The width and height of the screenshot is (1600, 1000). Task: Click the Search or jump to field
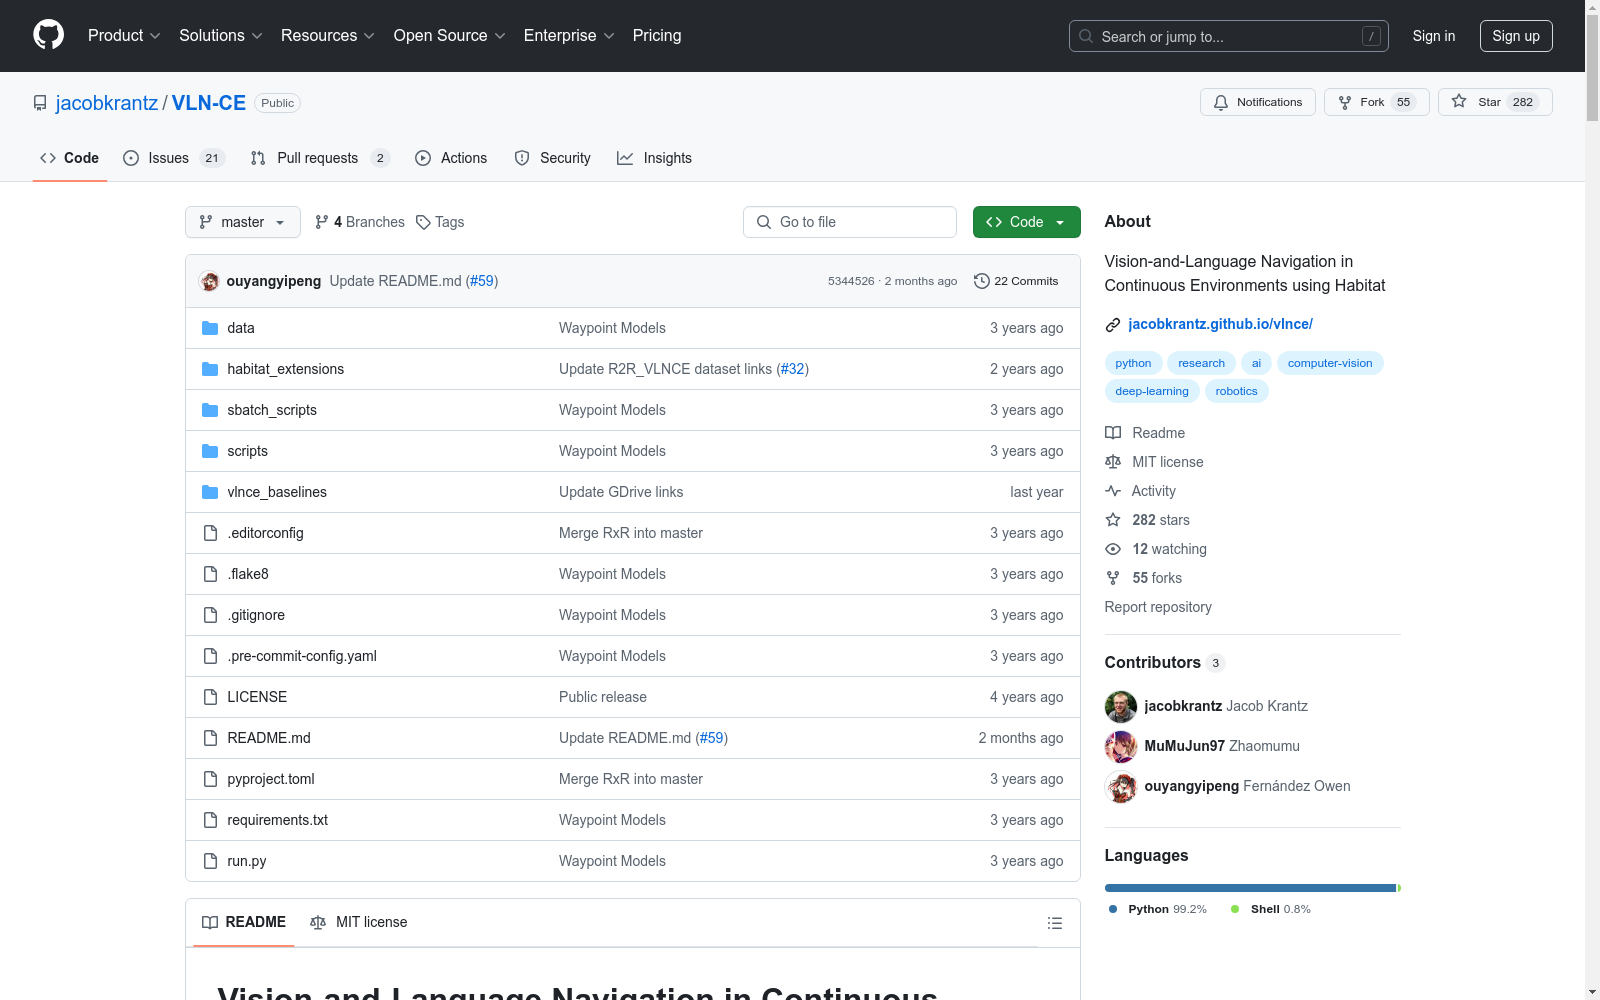pos(1229,36)
